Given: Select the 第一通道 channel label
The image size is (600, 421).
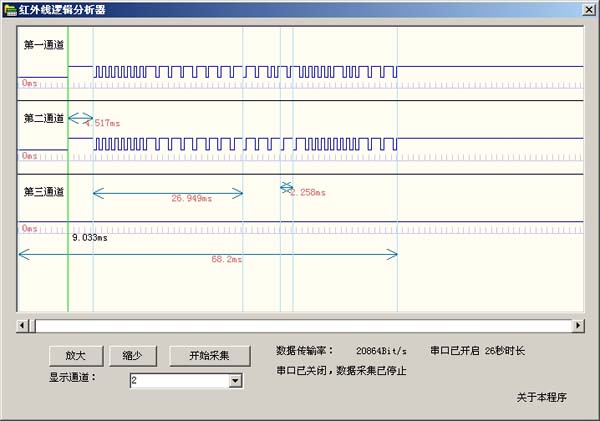Looking at the screenshot, I should (44, 45).
